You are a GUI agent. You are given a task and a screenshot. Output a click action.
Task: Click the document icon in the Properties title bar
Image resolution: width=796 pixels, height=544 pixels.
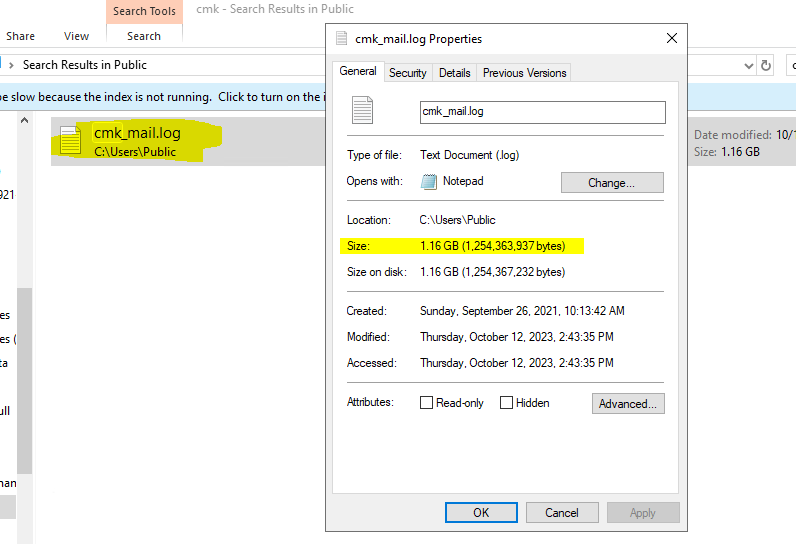(341, 39)
